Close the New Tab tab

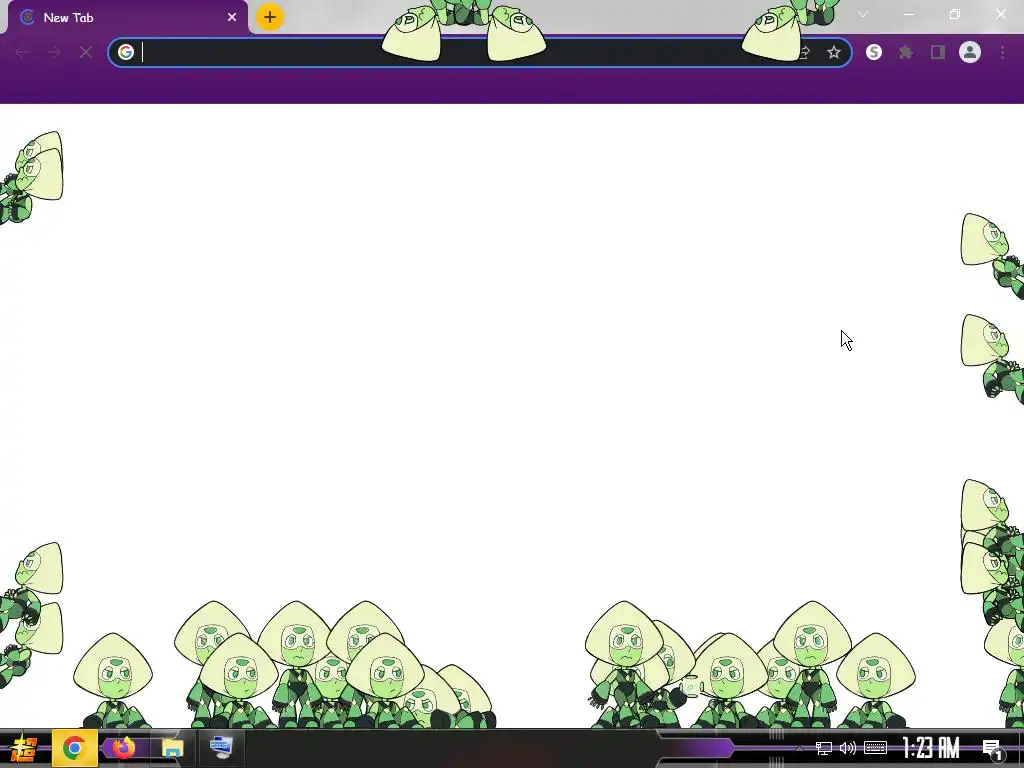[232, 18]
